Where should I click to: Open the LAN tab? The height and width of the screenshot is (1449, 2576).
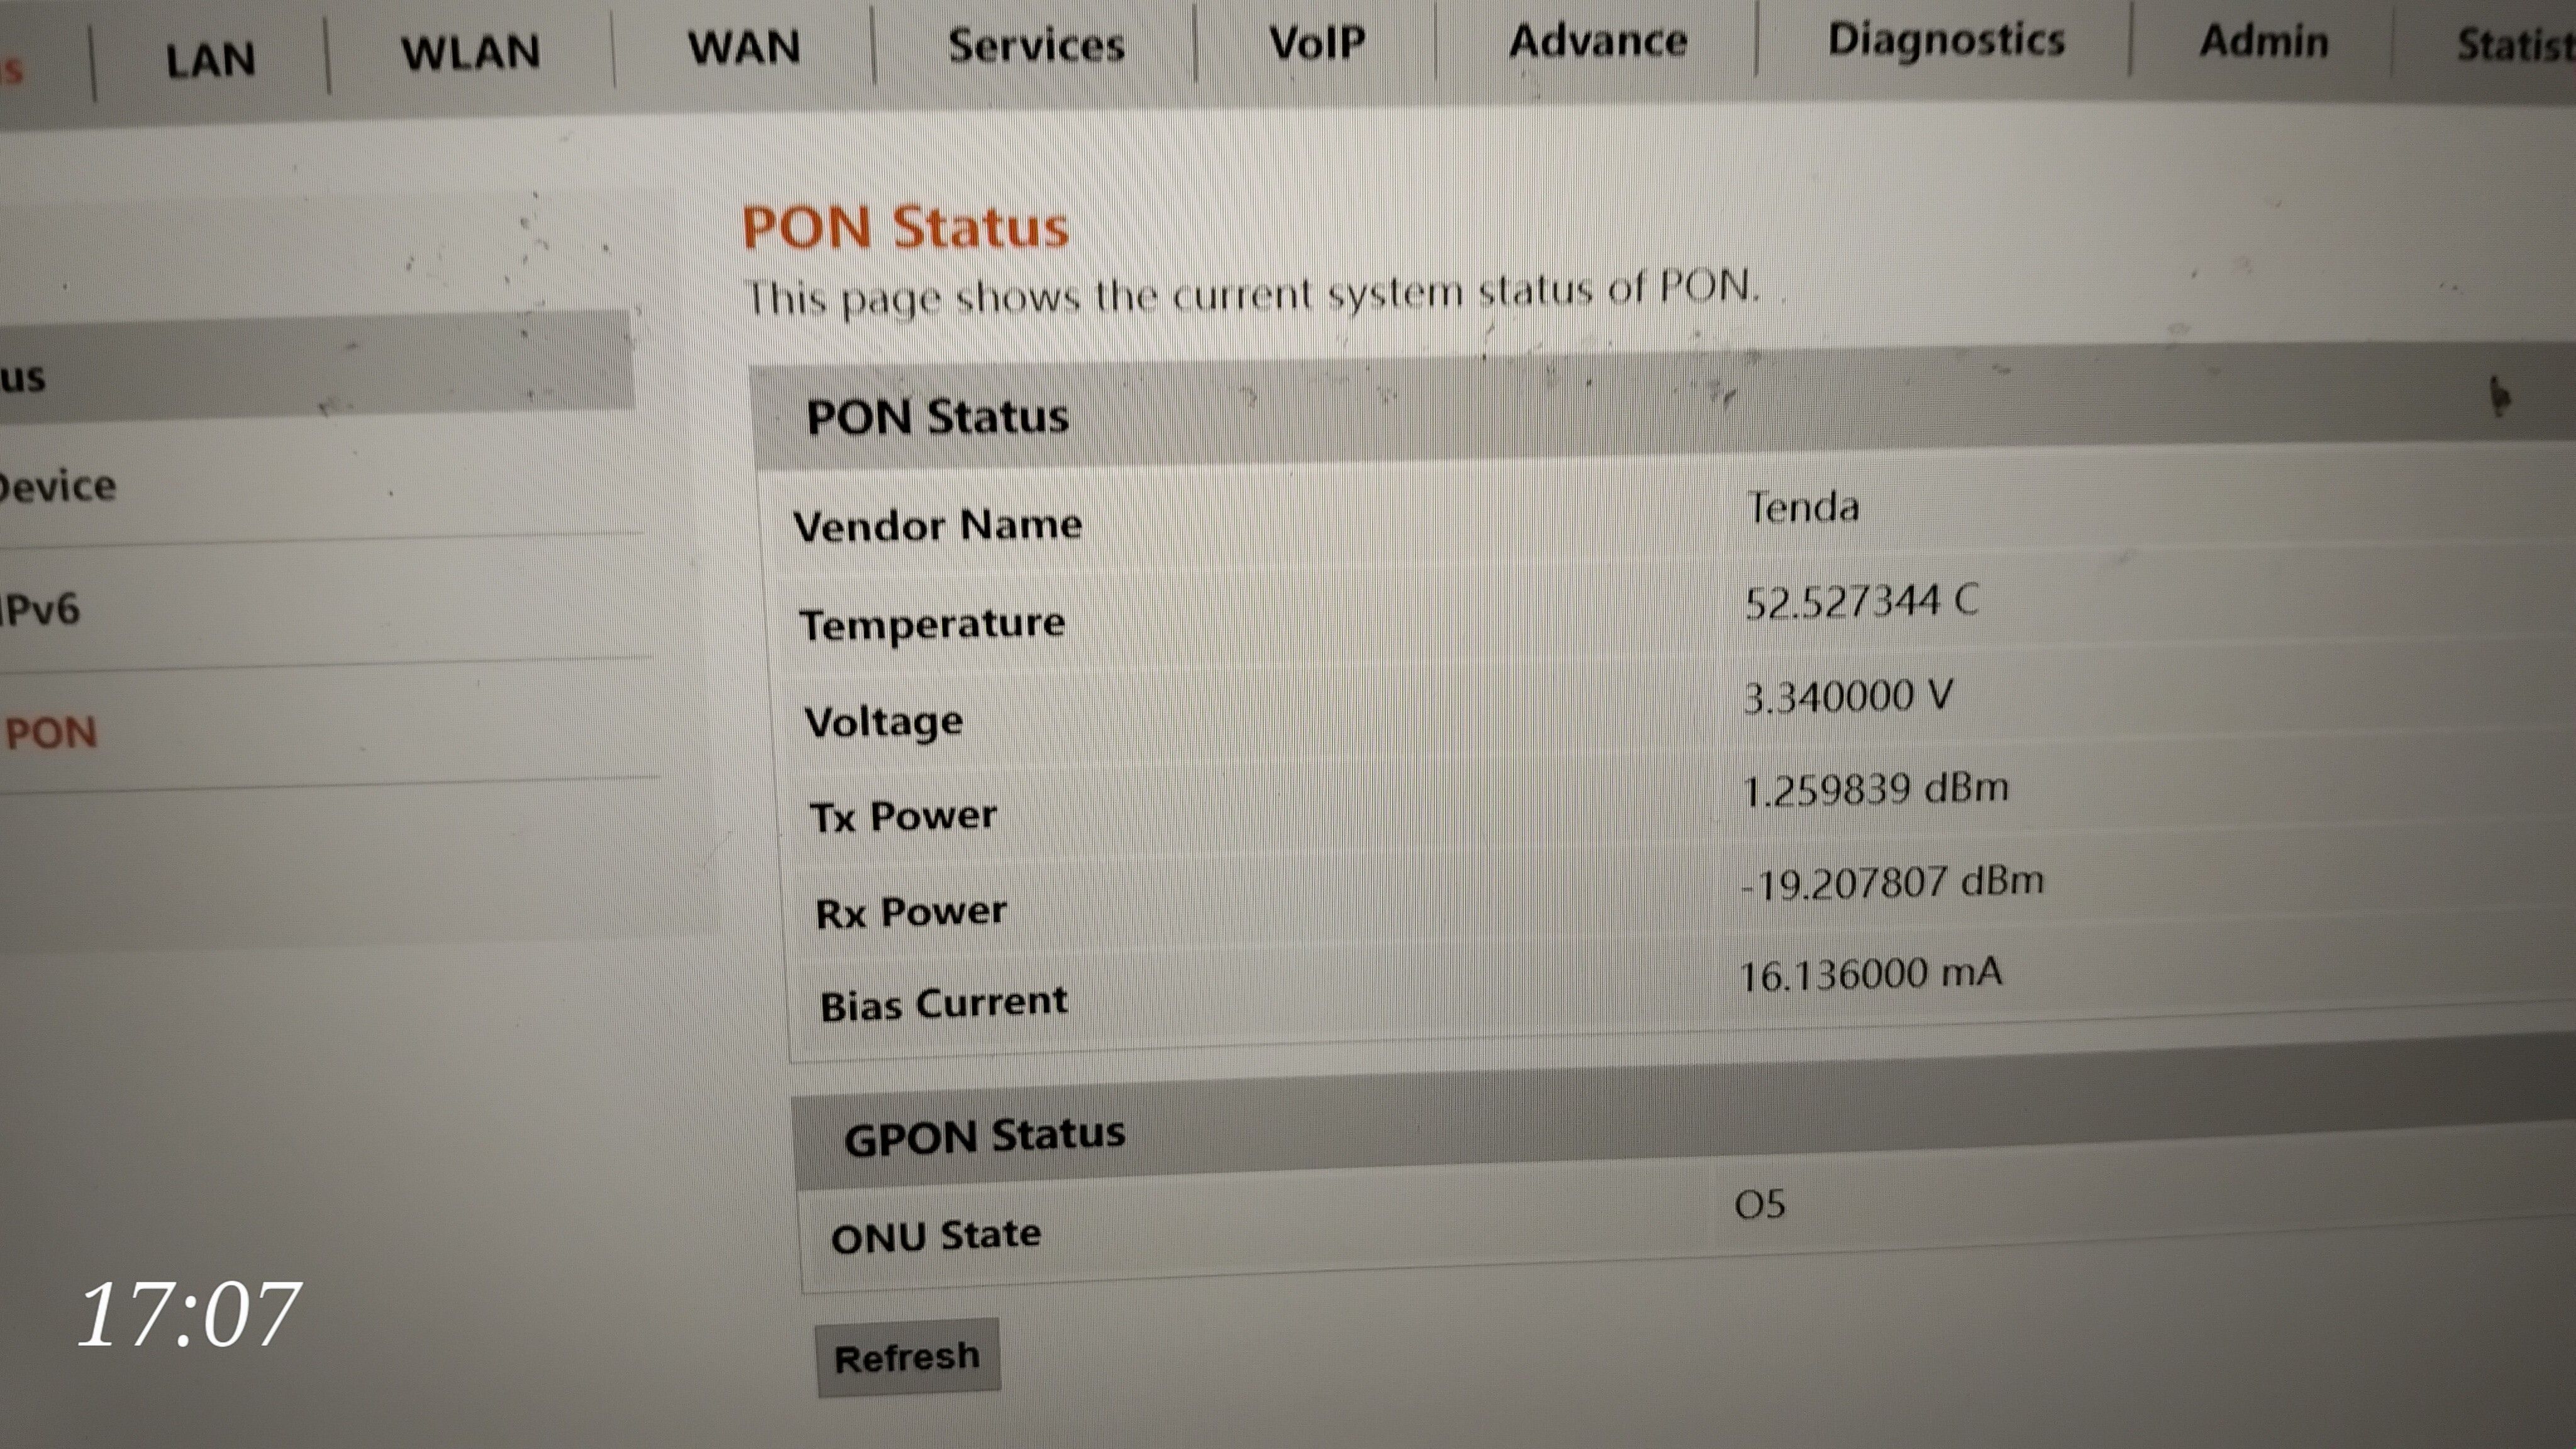pos(210,60)
